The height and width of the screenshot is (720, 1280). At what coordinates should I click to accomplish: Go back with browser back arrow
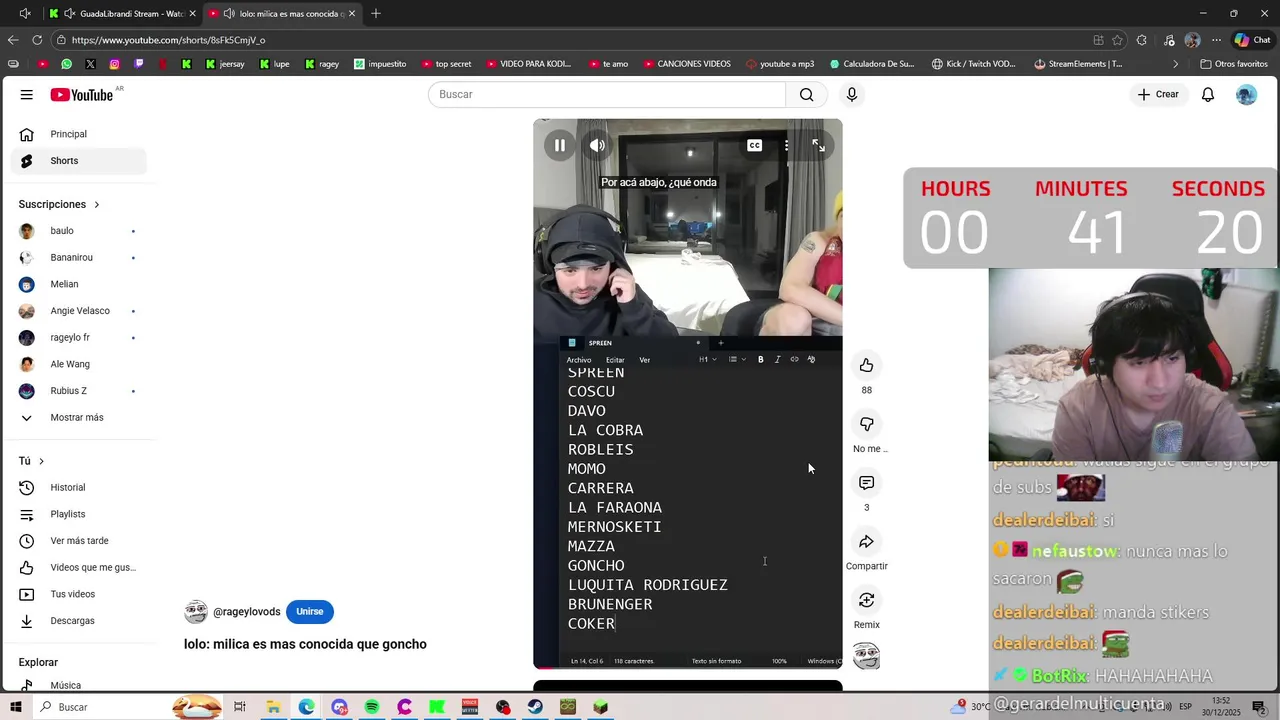tap(13, 40)
